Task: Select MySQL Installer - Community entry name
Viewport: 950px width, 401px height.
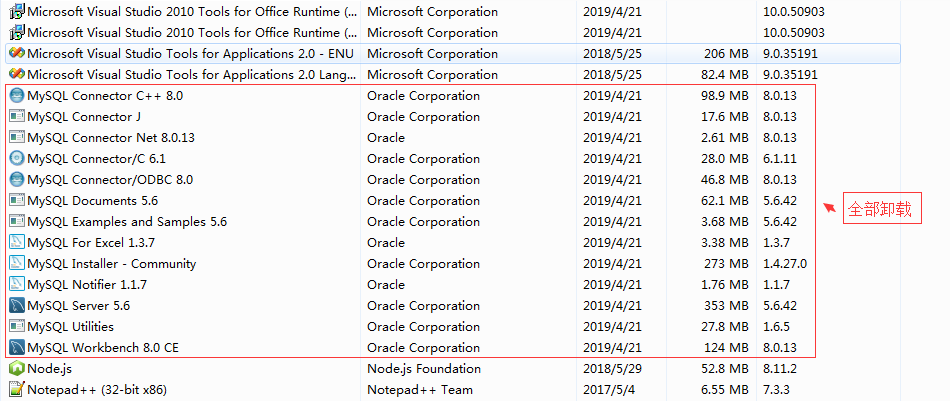Action: coord(111,264)
